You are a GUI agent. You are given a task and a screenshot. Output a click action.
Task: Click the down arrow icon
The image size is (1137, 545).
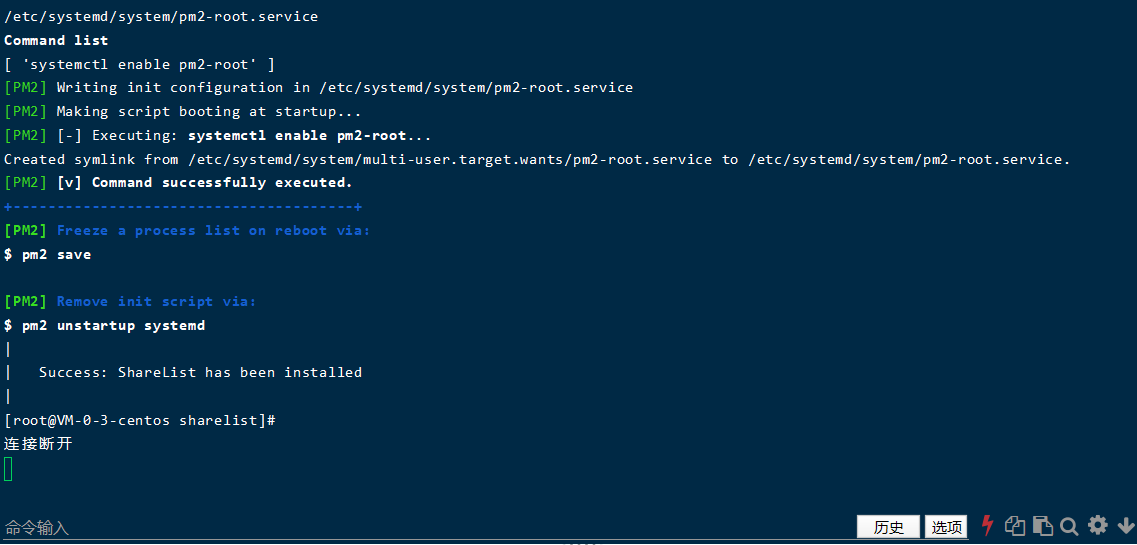click(1125, 525)
